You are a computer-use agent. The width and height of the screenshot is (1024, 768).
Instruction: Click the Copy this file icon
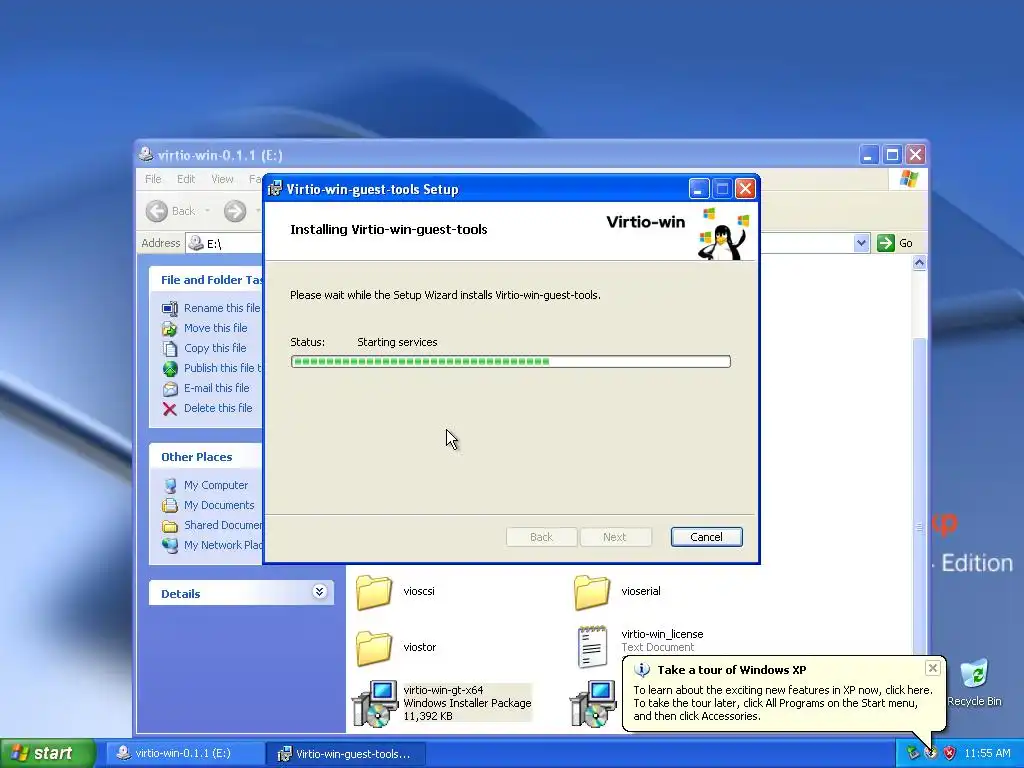pos(170,348)
